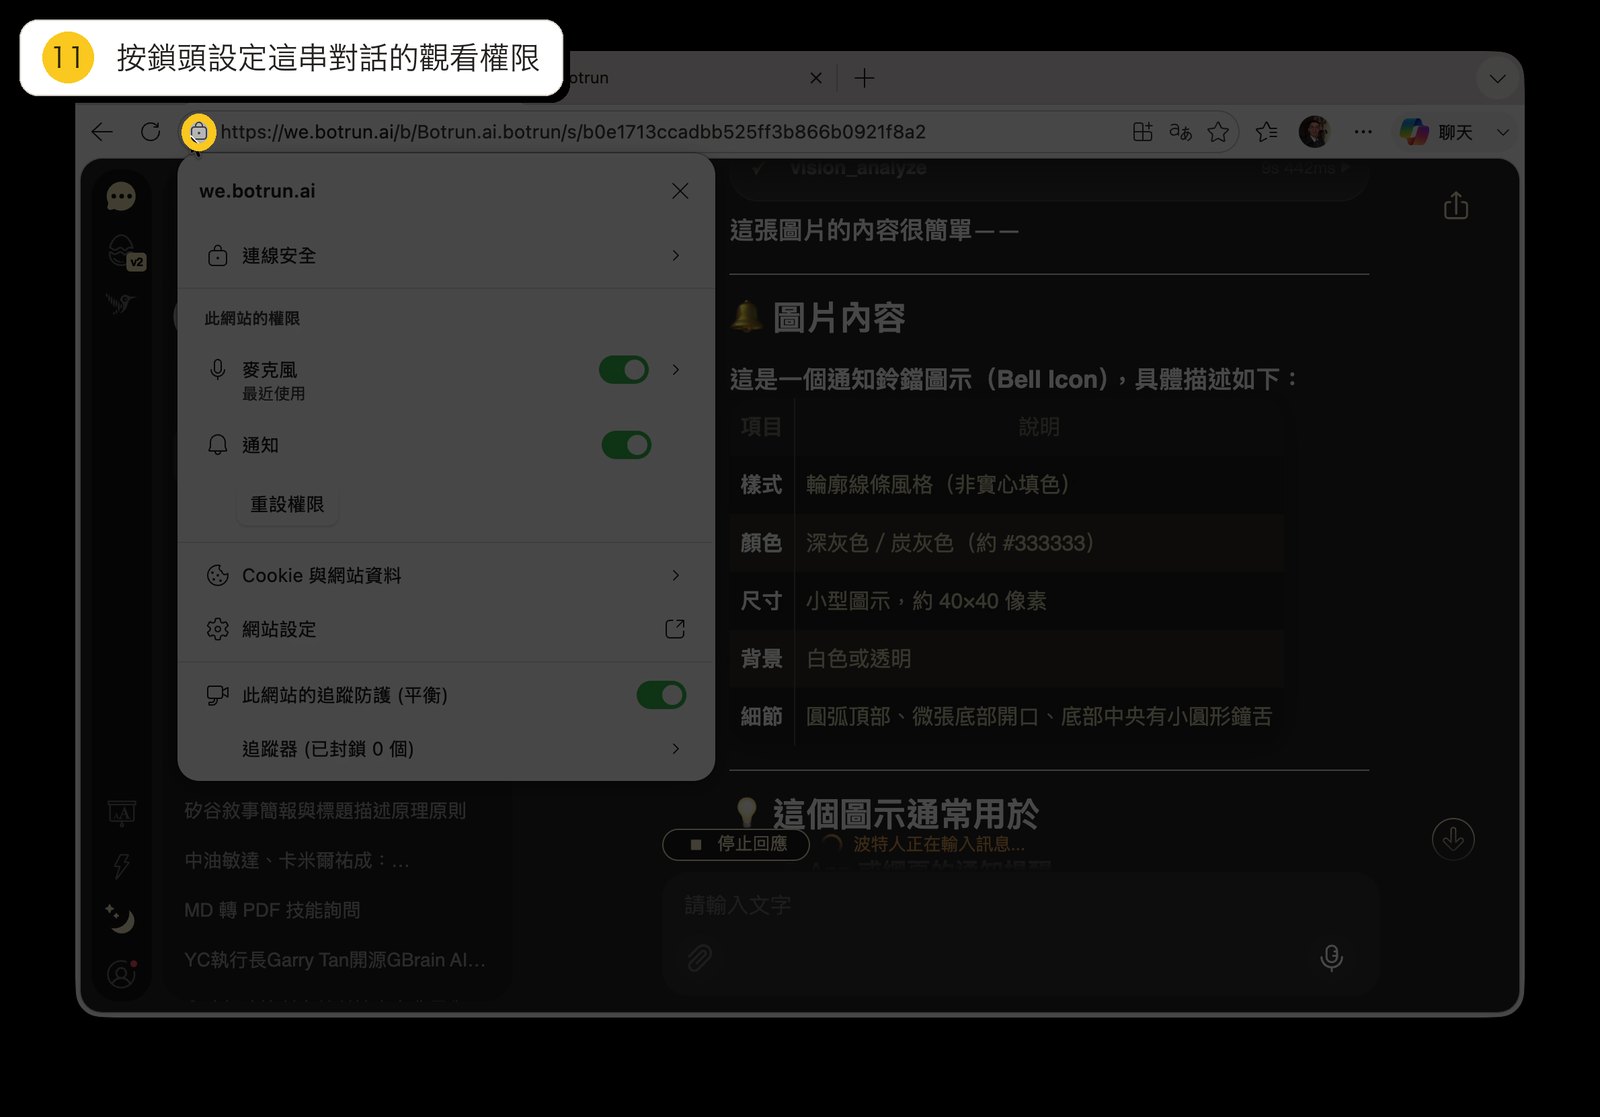
Task: Click the 這個圖示通常用於 heading
Action: (905, 814)
